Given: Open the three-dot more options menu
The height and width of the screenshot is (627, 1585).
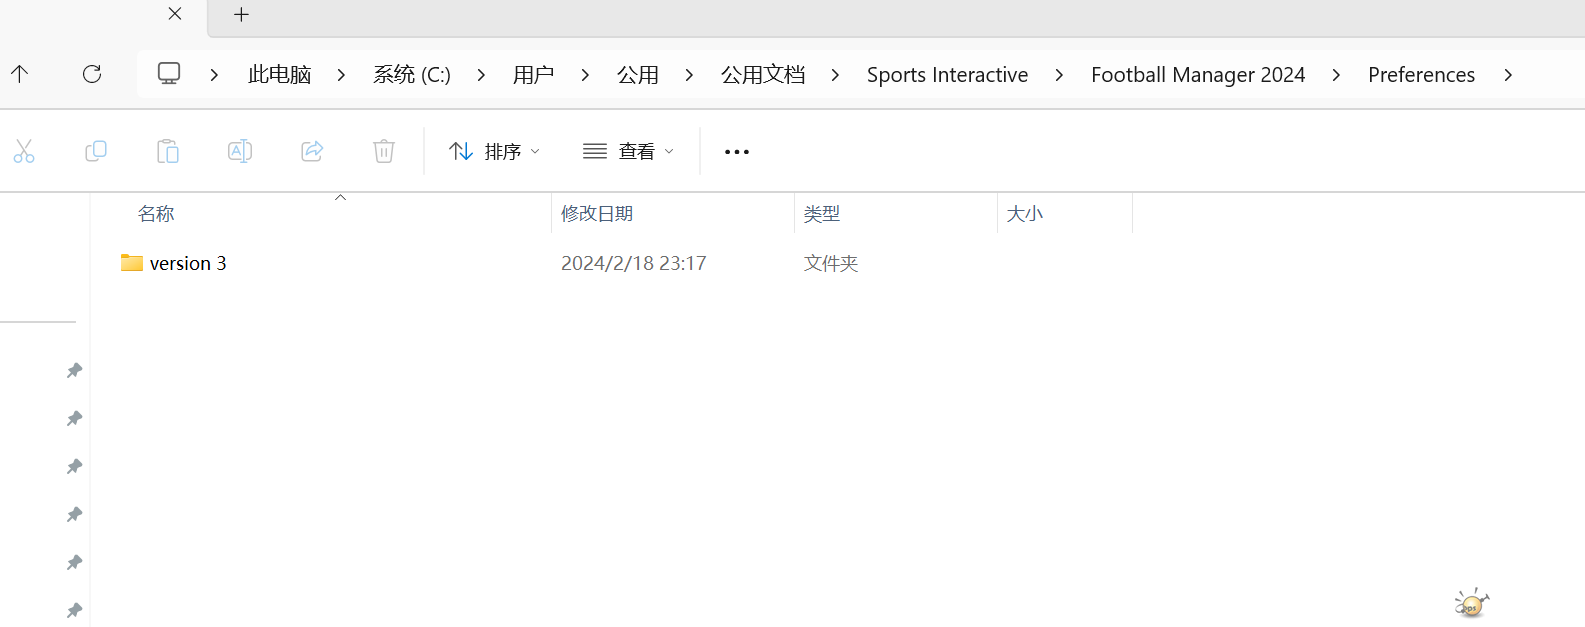Looking at the screenshot, I should pos(737,152).
